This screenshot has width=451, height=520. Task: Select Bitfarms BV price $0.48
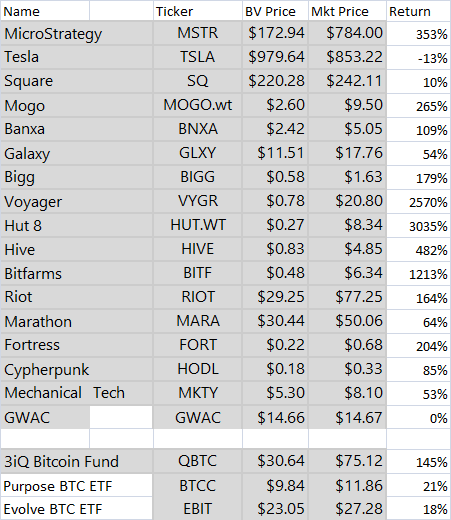275,273
